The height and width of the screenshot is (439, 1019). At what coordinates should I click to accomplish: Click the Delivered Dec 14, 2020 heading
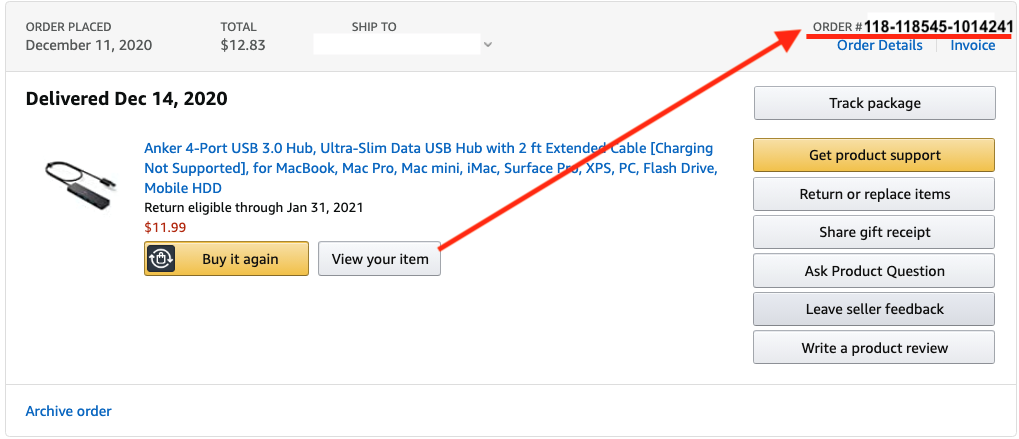point(126,99)
